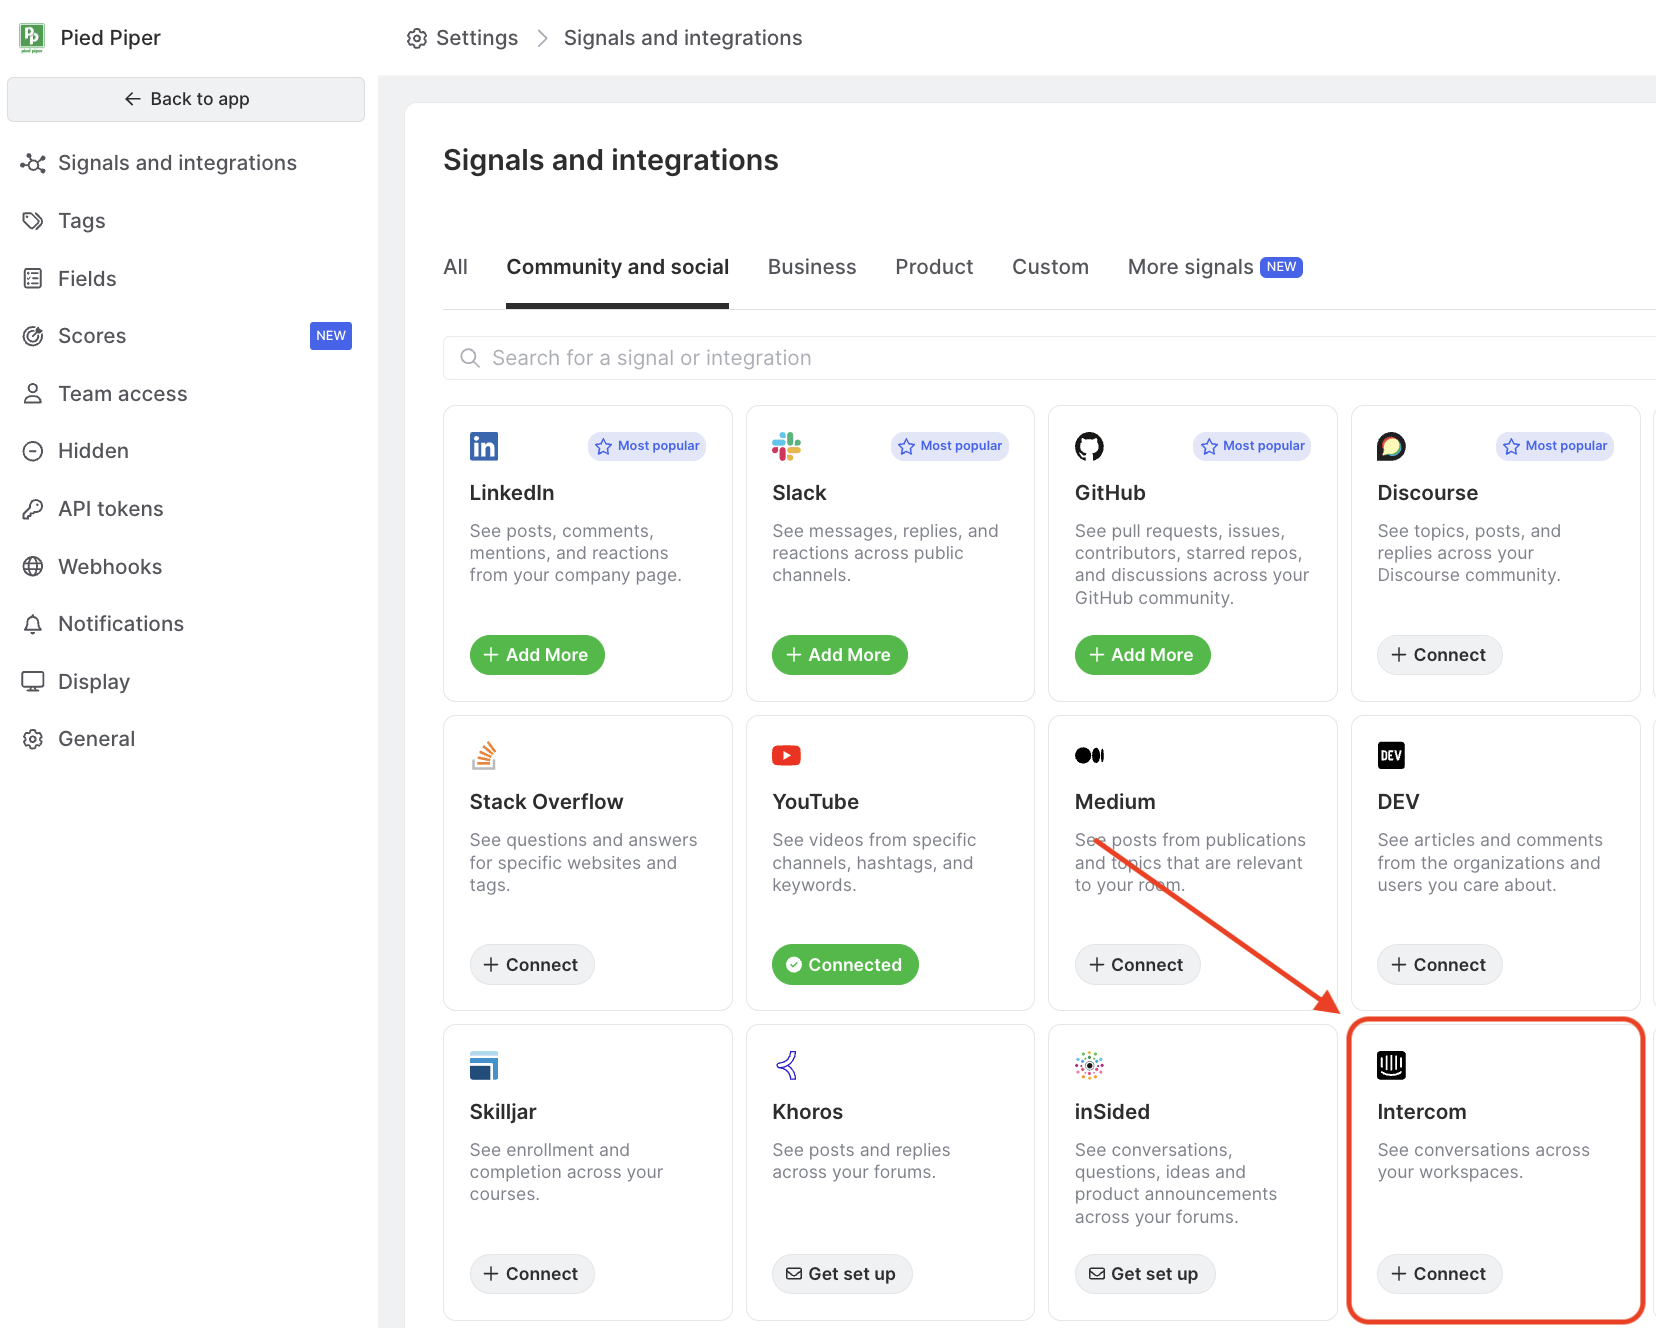Click the Intercom logo icon
Screen dimensions: 1656x1328
pos(1391,1065)
